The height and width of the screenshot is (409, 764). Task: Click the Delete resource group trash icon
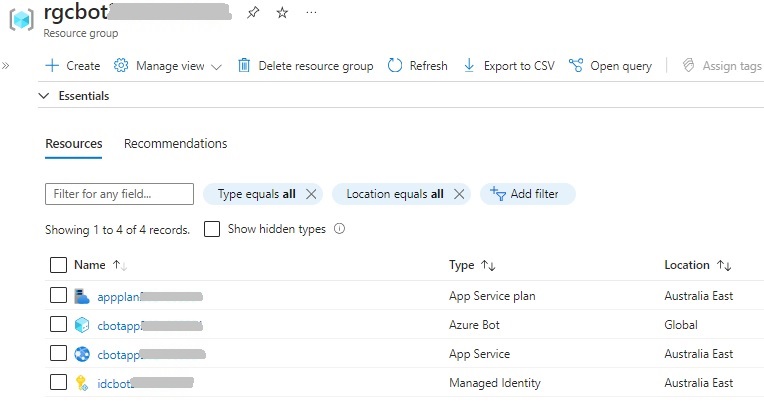click(244, 66)
